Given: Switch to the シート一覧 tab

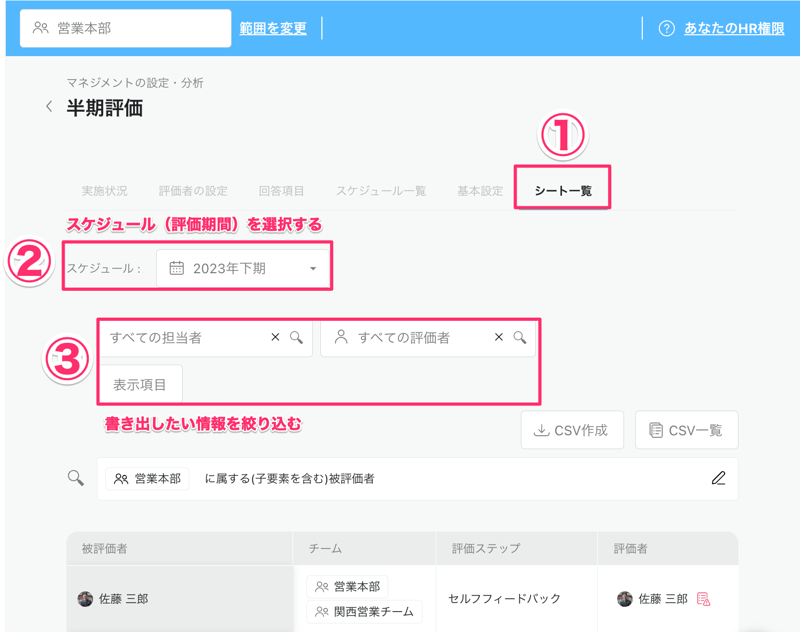Looking at the screenshot, I should (562, 191).
